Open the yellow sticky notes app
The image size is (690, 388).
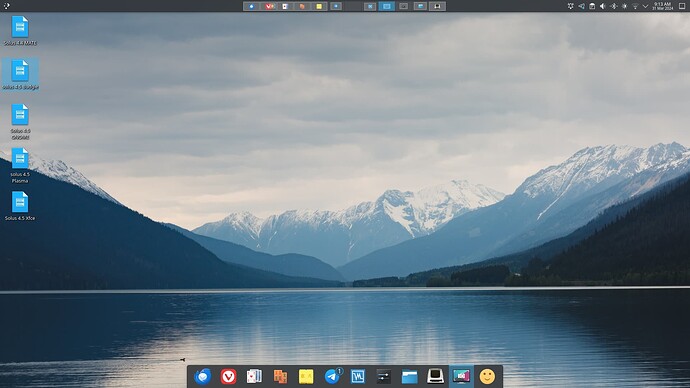click(306, 377)
